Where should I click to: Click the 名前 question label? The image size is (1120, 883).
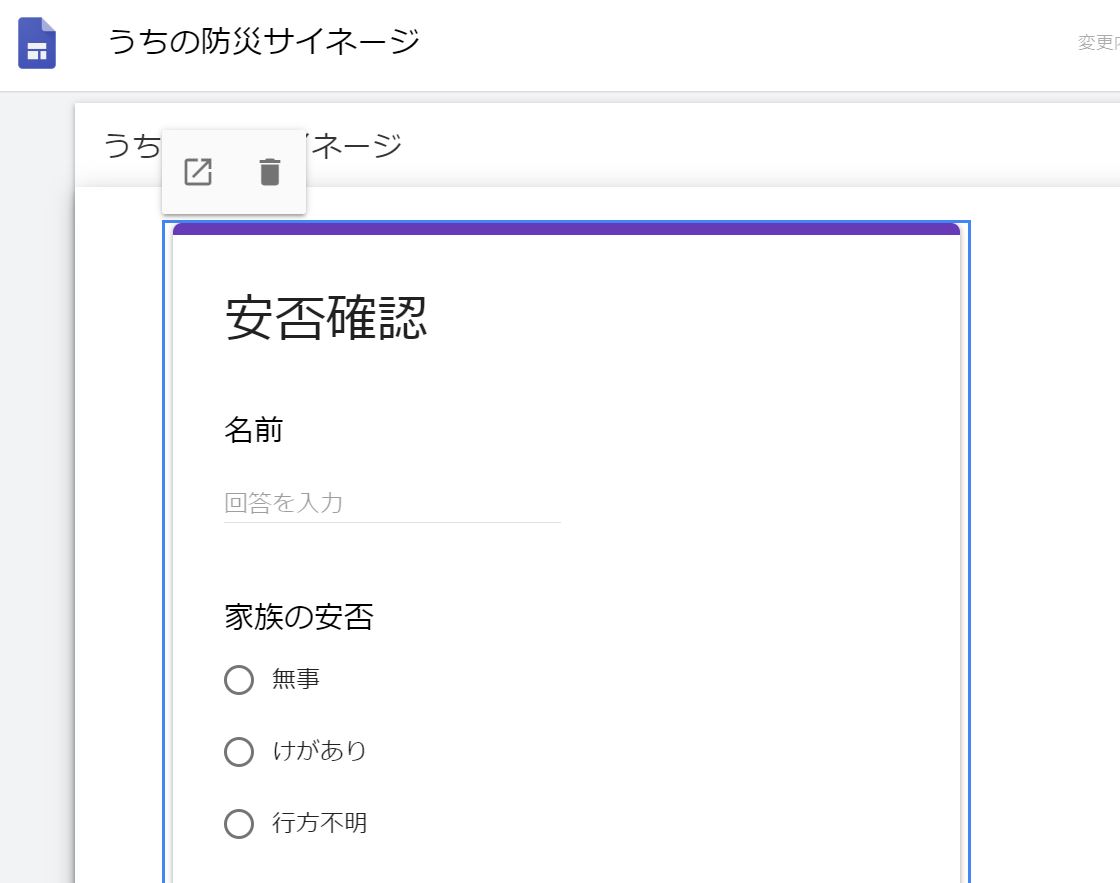pos(254,431)
